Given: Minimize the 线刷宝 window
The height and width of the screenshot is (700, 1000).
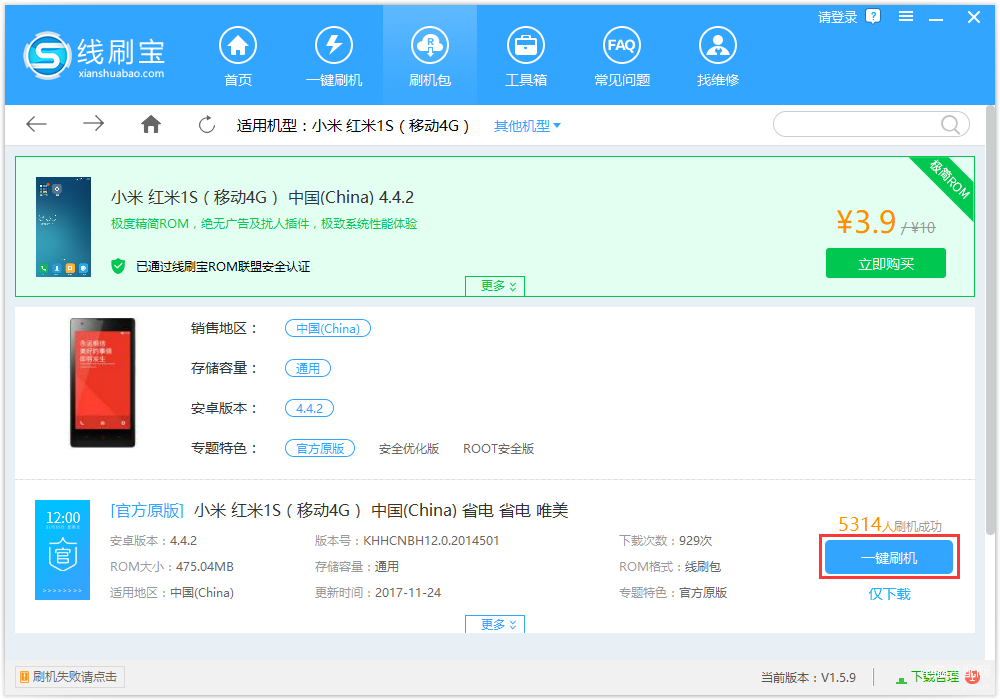Looking at the screenshot, I should tap(936, 18).
